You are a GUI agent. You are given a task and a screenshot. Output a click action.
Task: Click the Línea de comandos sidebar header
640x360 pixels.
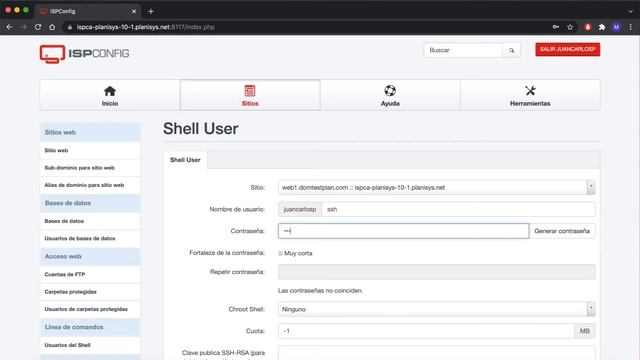90,327
